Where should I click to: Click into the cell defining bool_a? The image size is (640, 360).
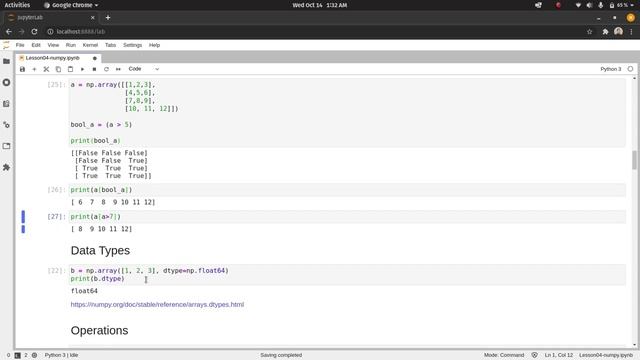(x=347, y=113)
